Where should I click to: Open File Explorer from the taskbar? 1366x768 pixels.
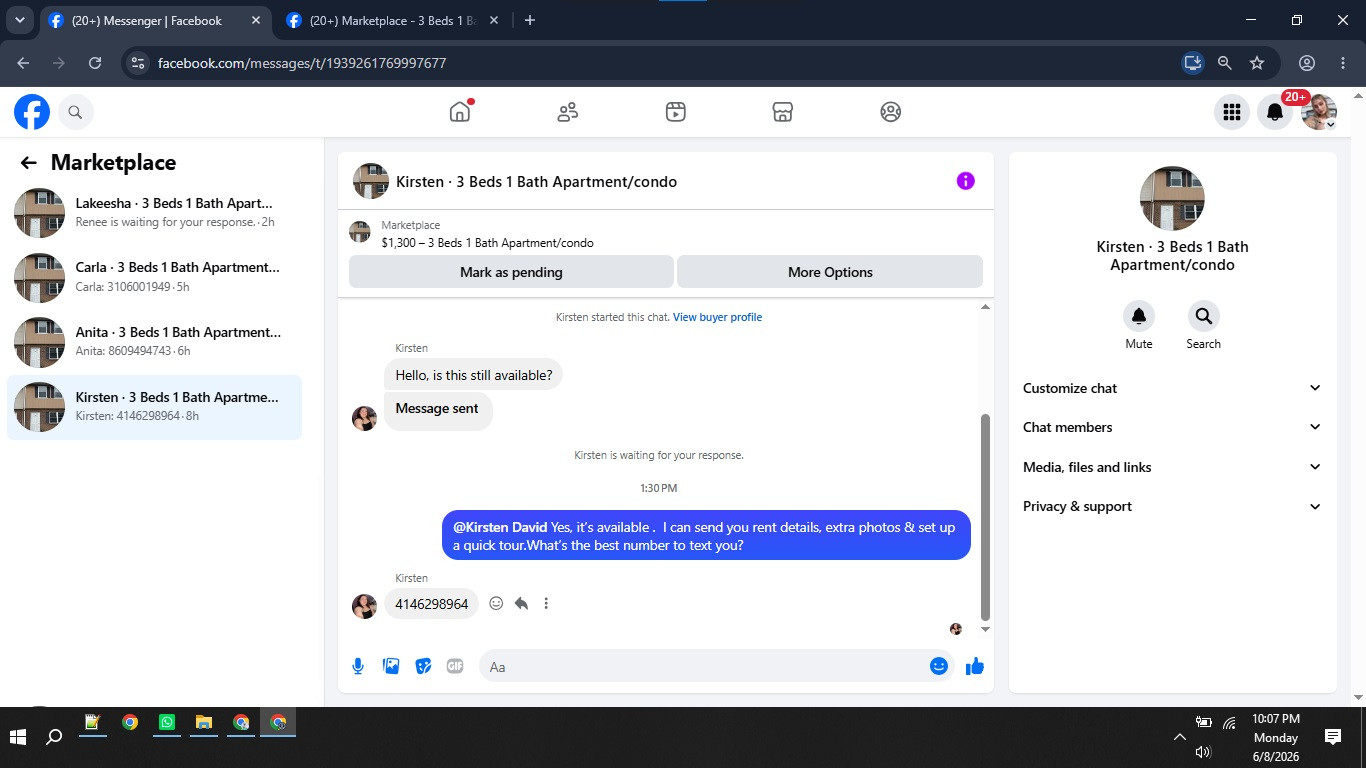204,722
